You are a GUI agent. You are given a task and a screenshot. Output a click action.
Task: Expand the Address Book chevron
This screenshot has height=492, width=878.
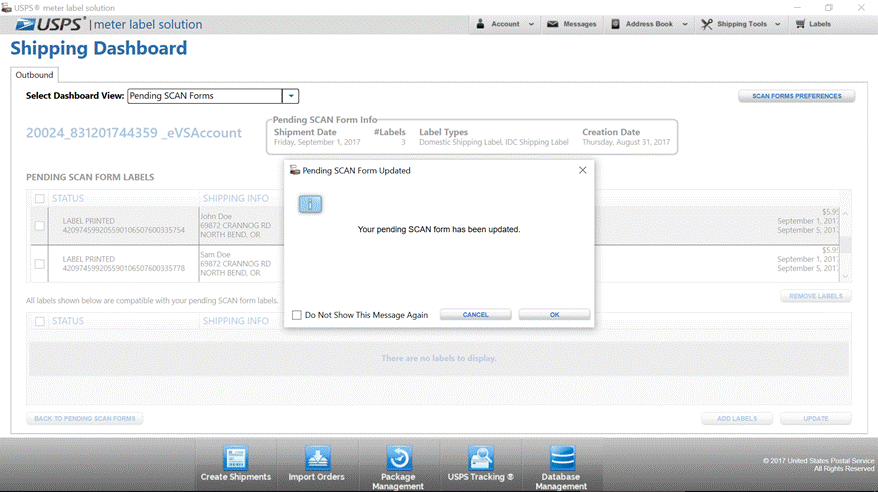685,25
